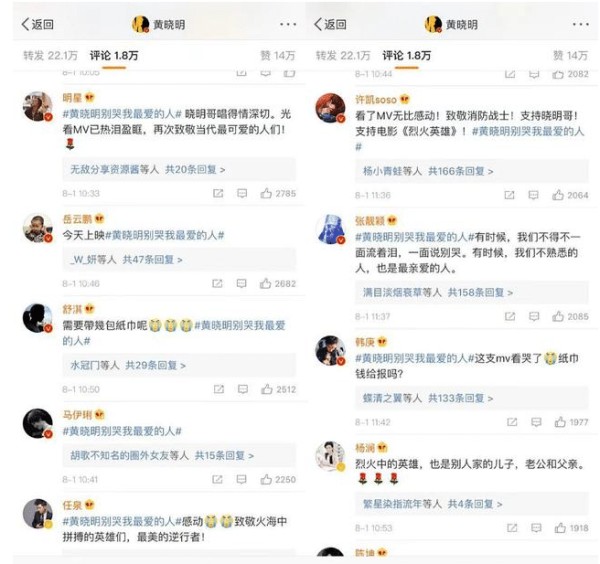Open 舒淇's profile avatar

[38, 318]
